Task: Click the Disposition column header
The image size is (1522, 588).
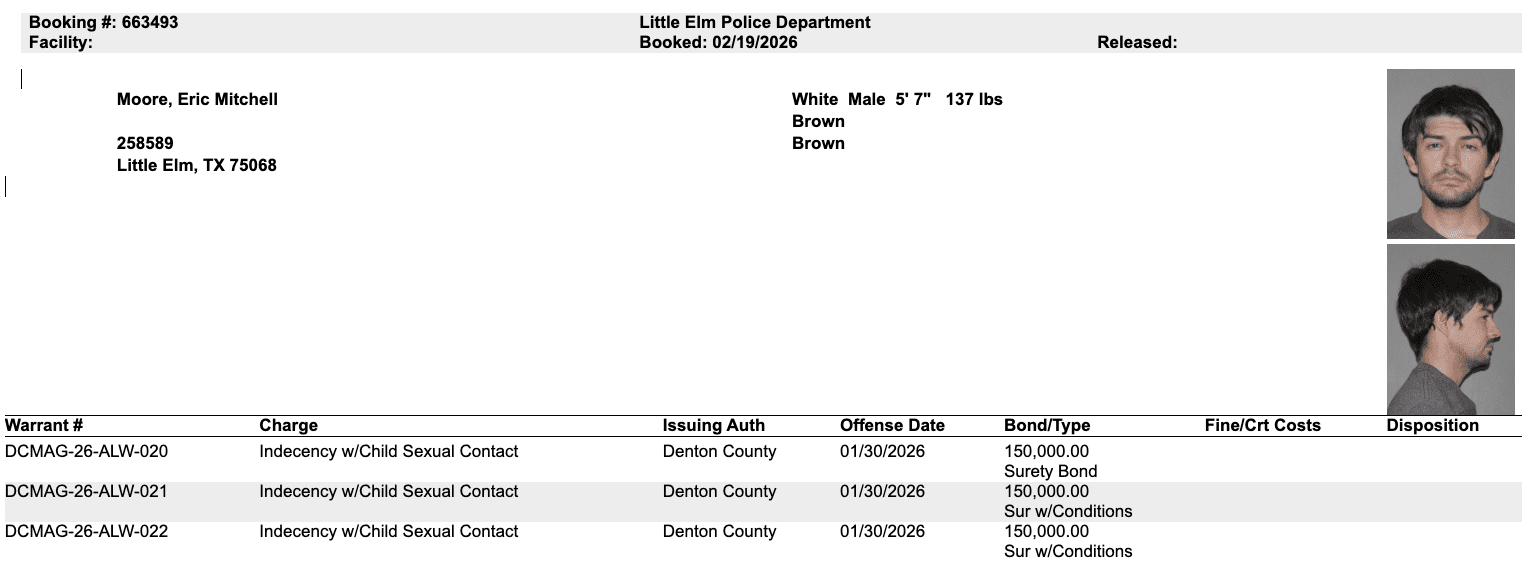Action: 1432,425
